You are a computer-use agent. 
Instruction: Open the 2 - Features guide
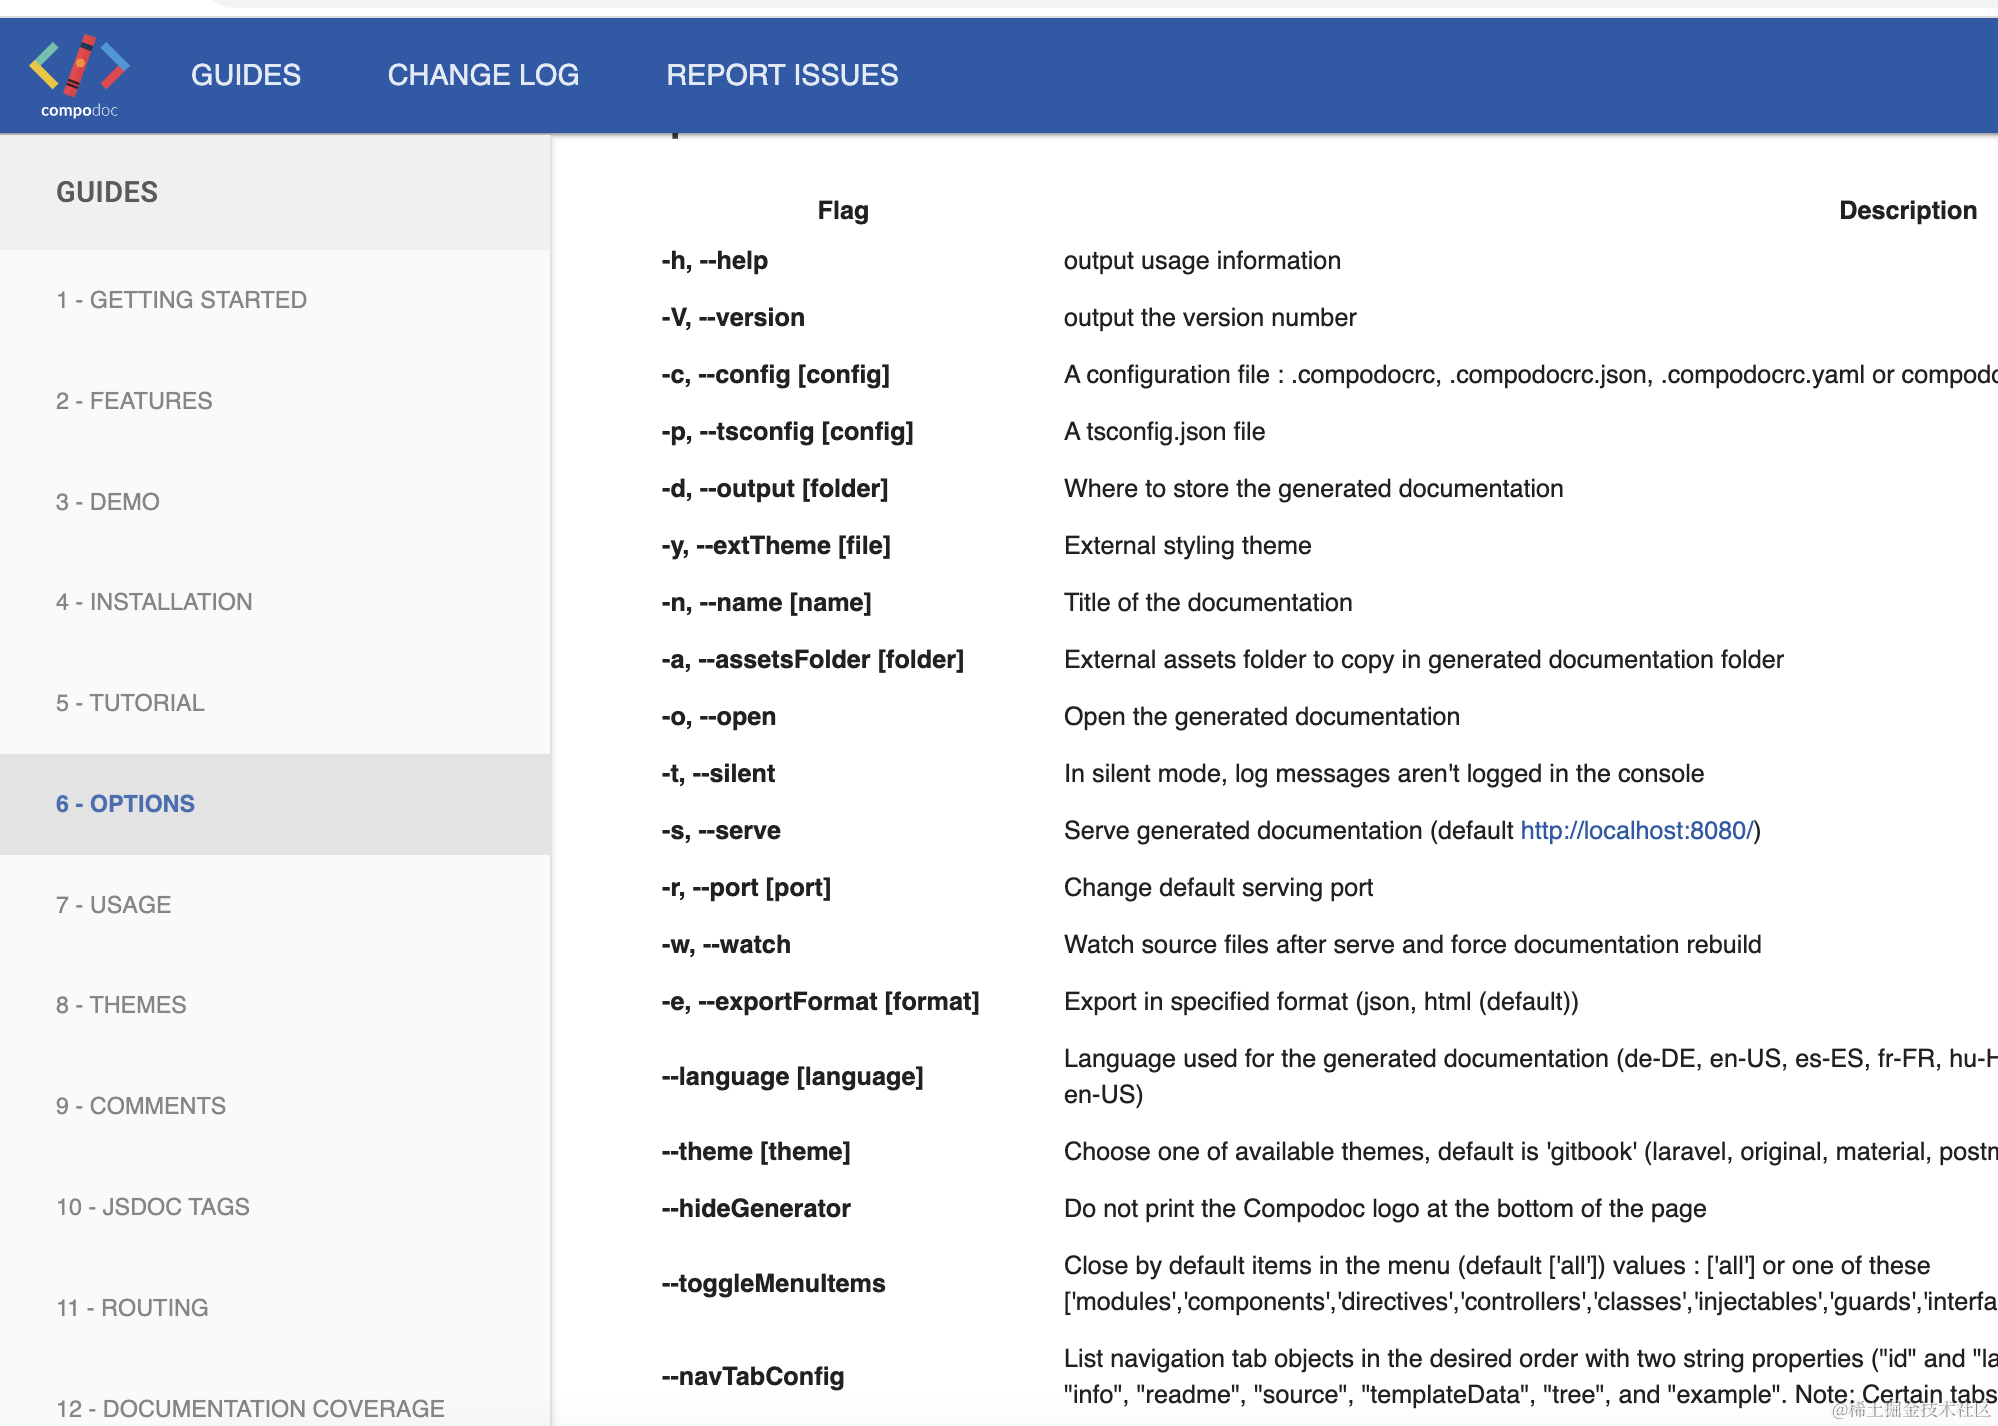coord(134,401)
